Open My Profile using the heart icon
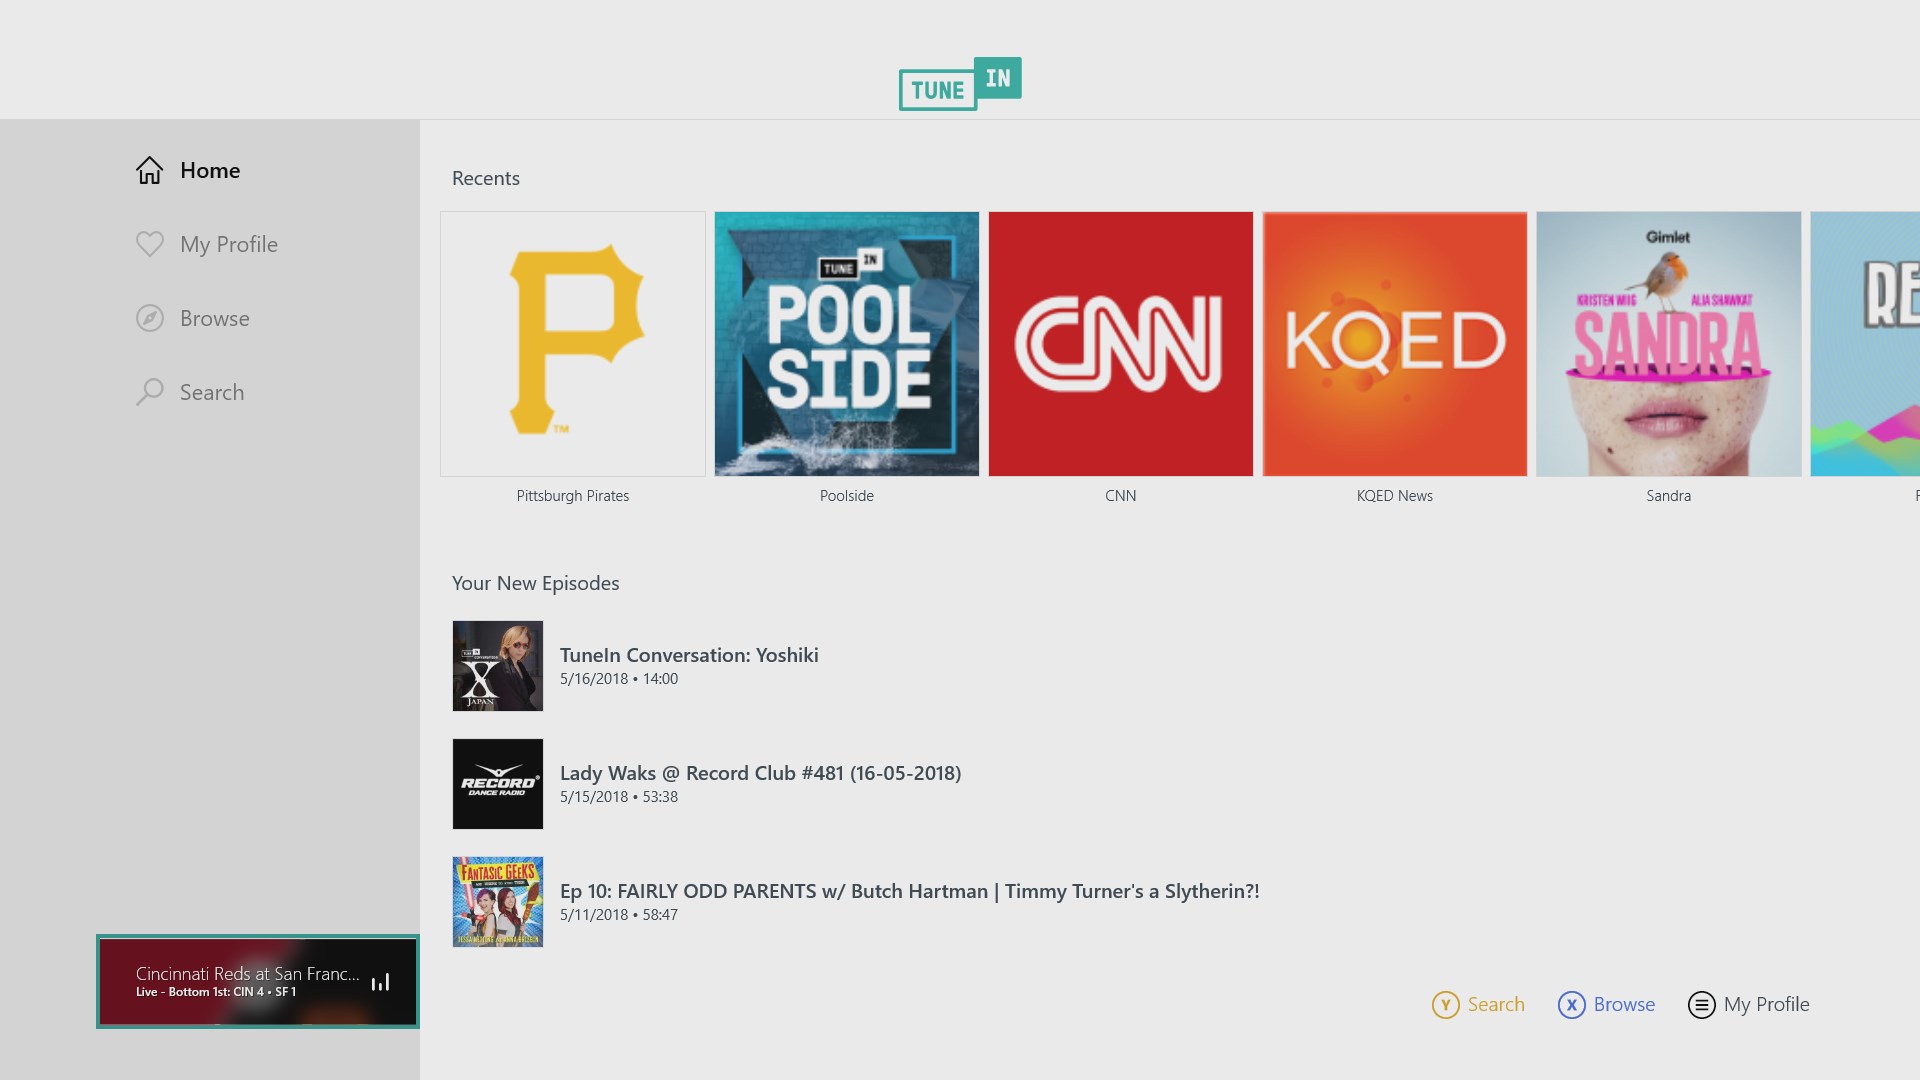The height and width of the screenshot is (1080, 1920). [x=150, y=244]
